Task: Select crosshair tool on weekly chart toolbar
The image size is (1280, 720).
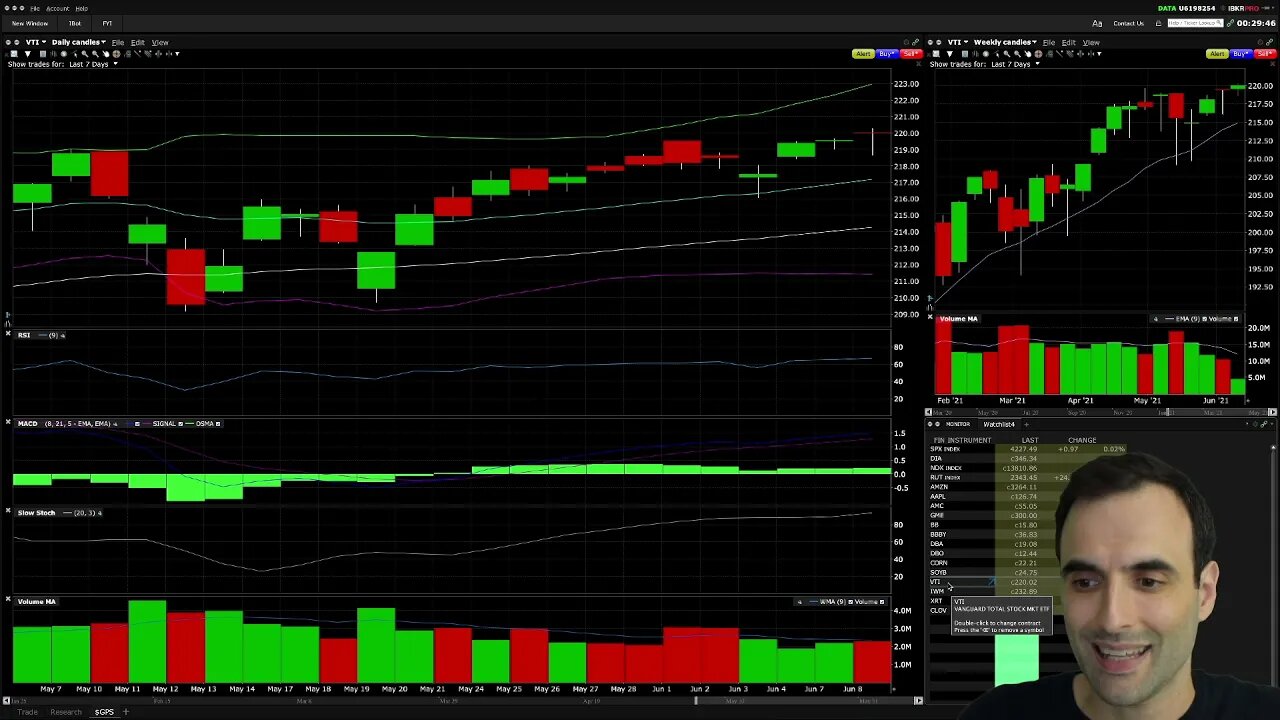Action: (x=1038, y=54)
